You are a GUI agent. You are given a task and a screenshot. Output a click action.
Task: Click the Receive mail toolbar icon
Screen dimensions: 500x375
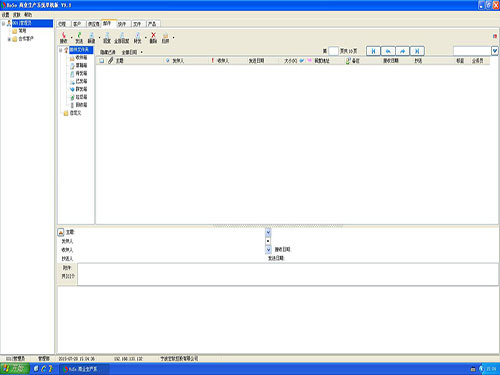pos(63,37)
